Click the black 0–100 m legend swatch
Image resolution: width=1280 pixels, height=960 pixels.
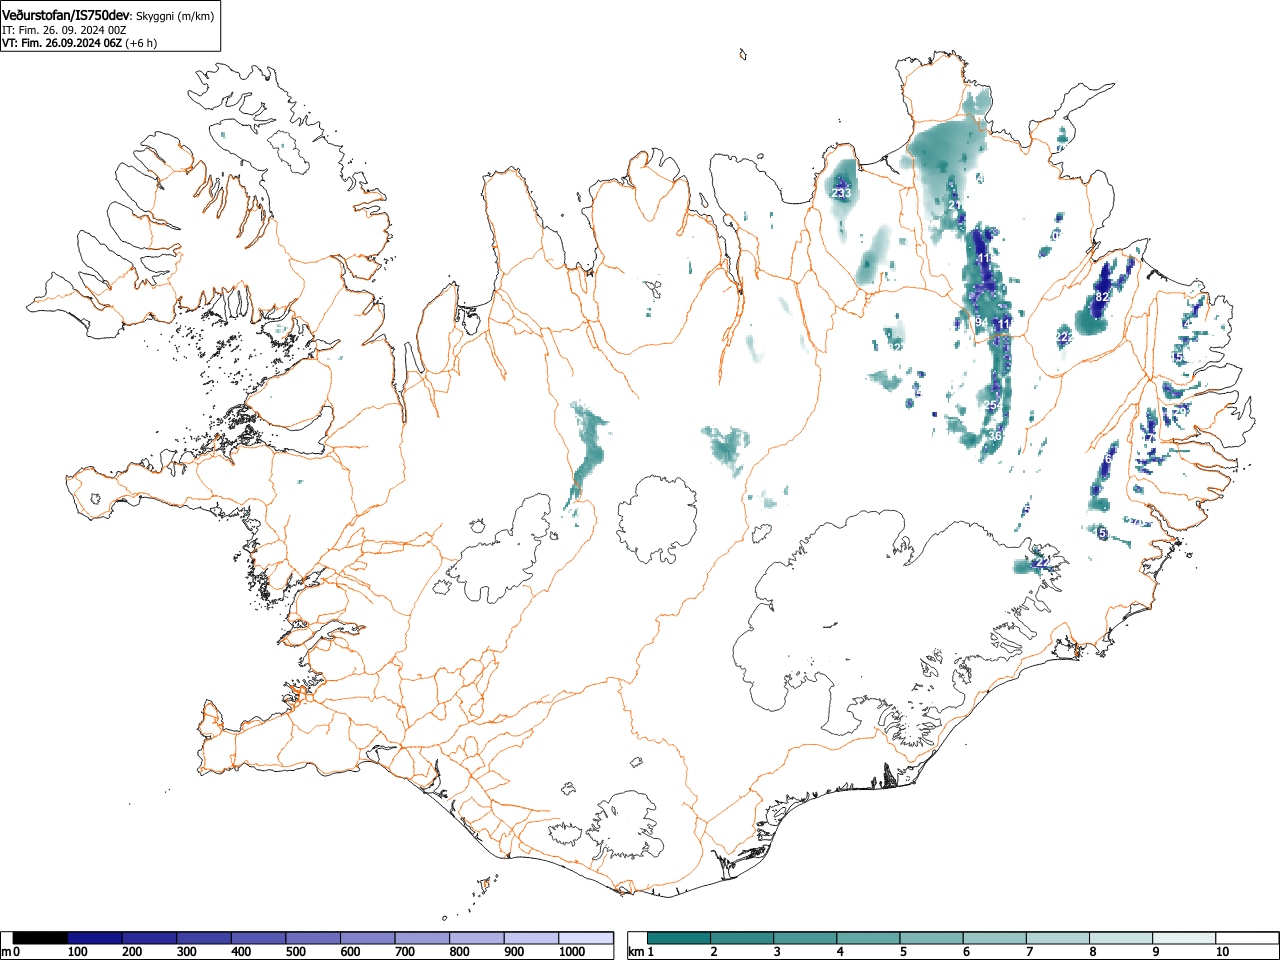click(x=40, y=938)
